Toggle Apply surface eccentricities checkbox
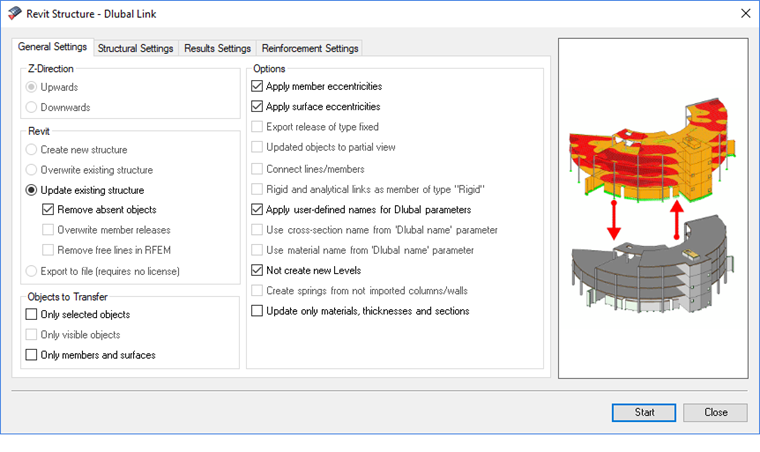 [x=258, y=107]
